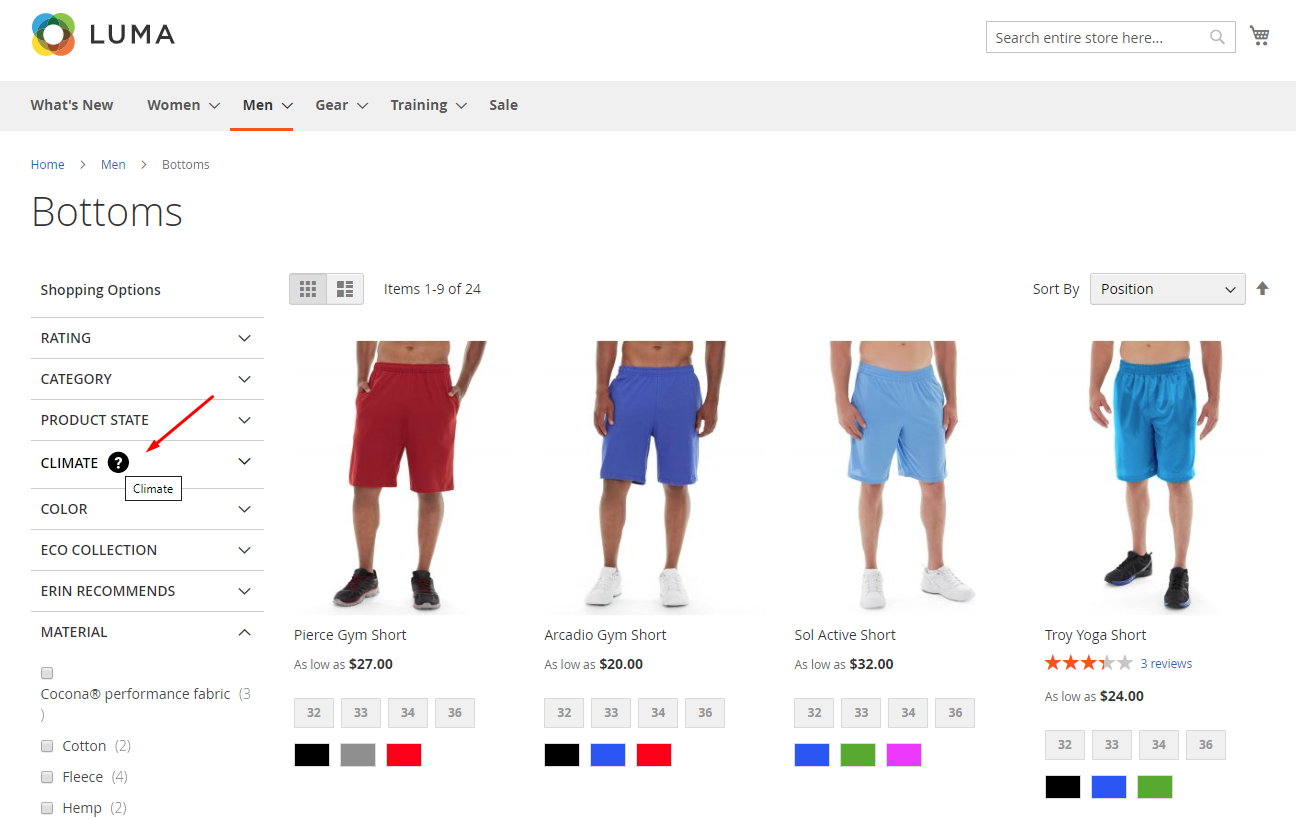Switch to grid view mode
Viewport: 1296px width, 819px height.
(308, 289)
